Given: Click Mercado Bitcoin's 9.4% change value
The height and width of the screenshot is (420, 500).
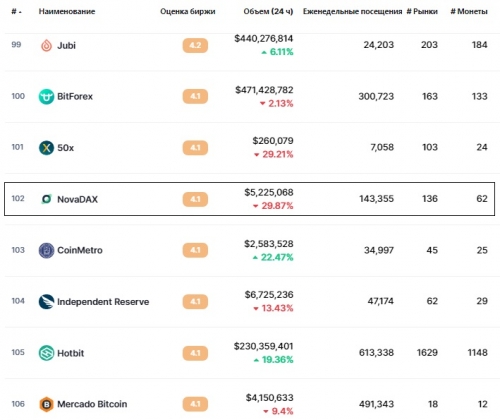Looking at the screenshot, I should coord(282,411).
